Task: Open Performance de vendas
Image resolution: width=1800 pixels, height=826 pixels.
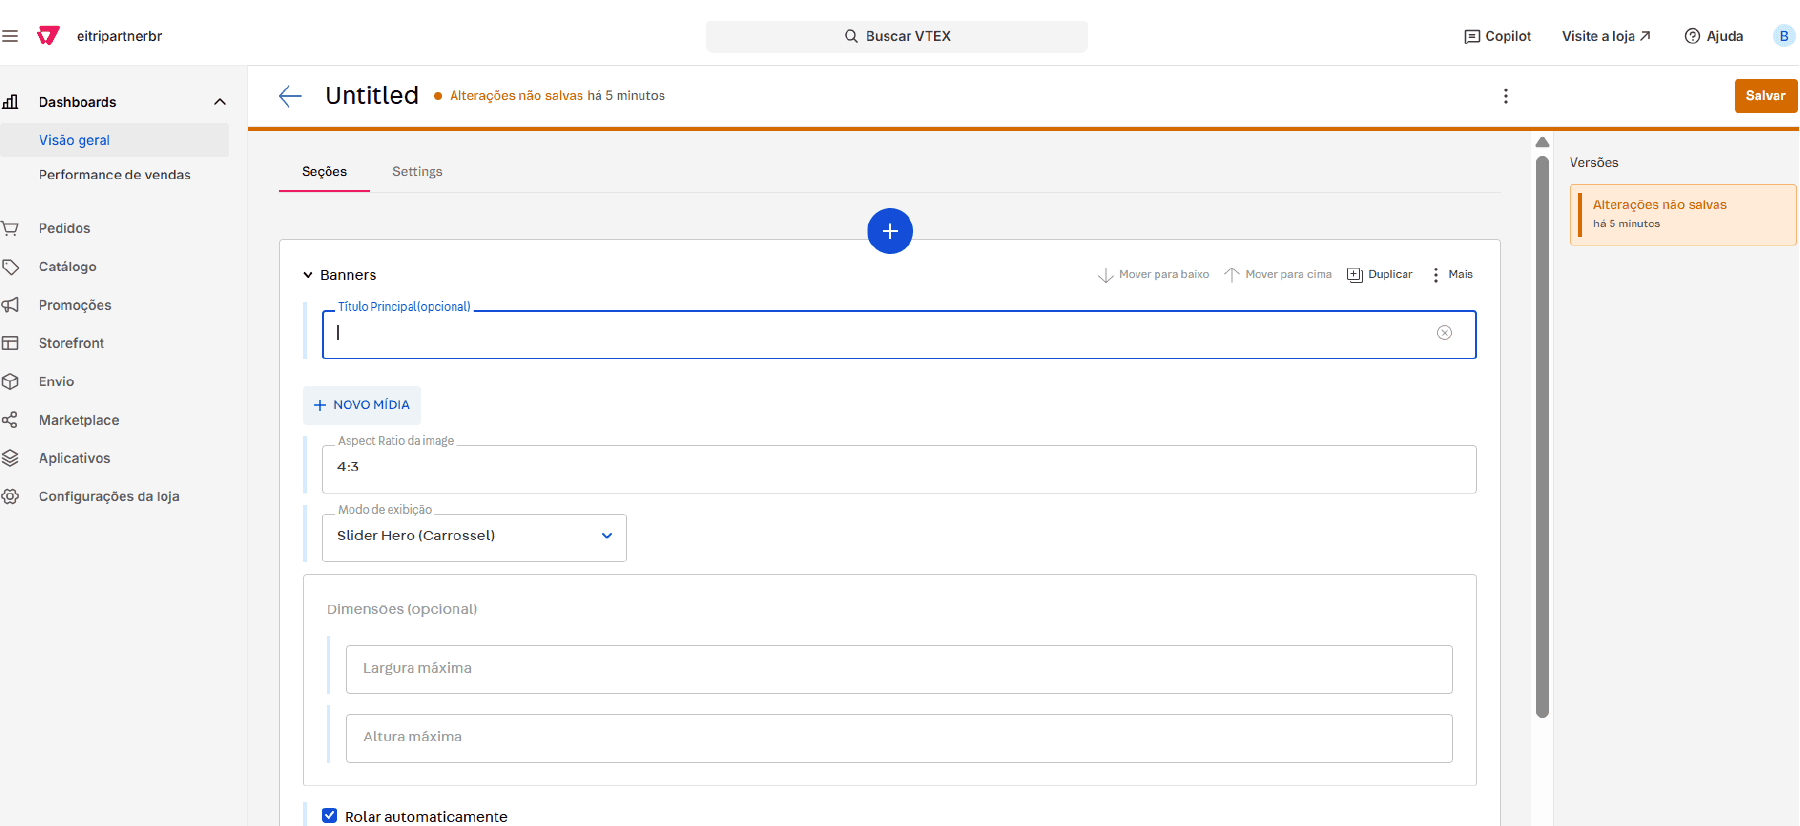Action: pyautogui.click(x=114, y=175)
